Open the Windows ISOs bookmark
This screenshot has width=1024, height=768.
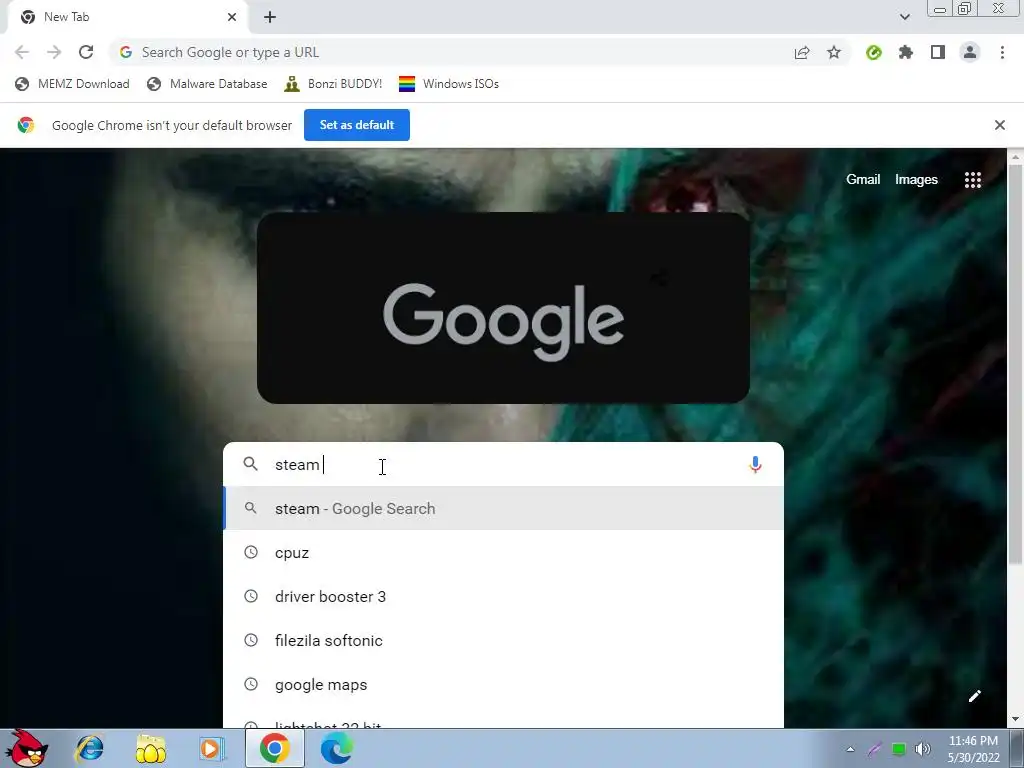(x=449, y=84)
